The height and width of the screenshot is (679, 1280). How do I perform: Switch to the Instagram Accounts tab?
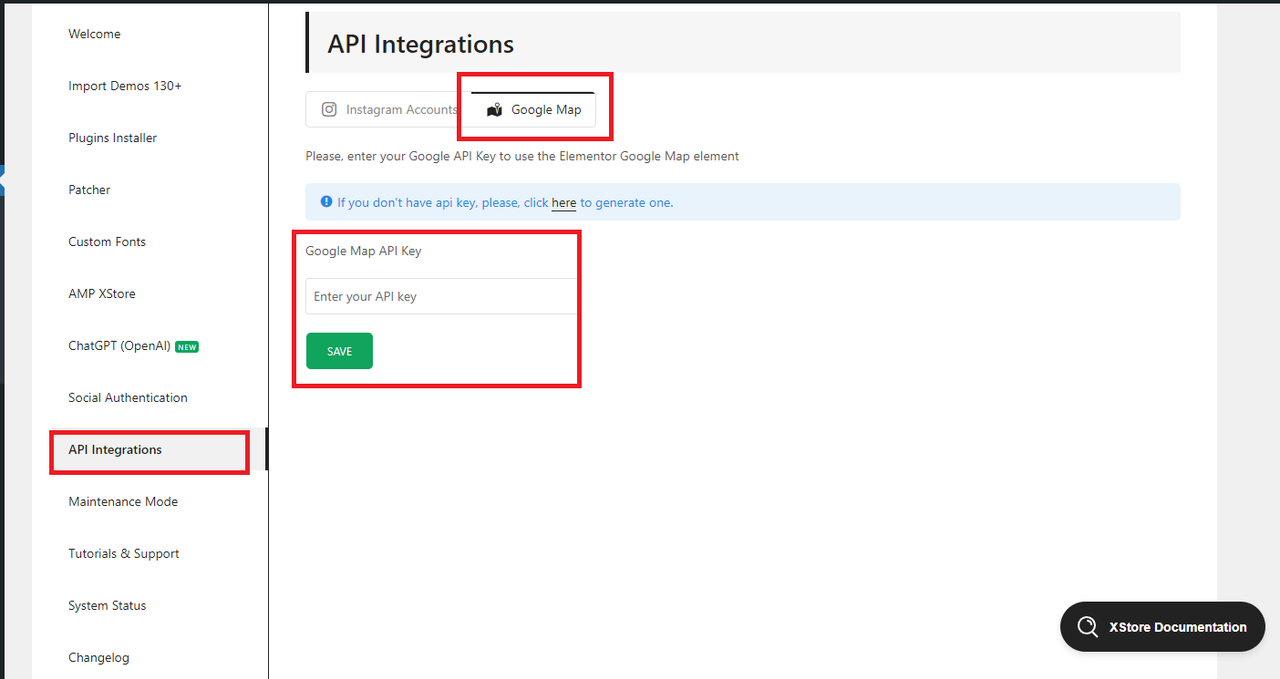click(388, 110)
